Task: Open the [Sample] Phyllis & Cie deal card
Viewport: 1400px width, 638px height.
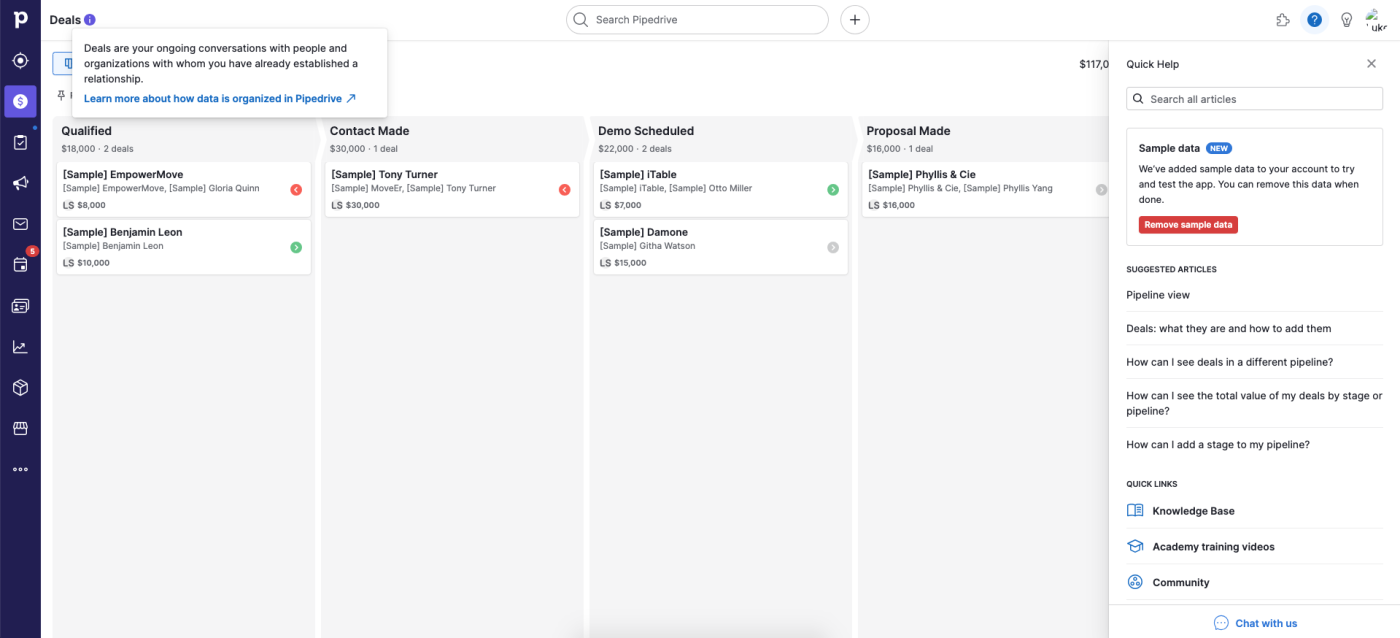Action: (x=986, y=189)
